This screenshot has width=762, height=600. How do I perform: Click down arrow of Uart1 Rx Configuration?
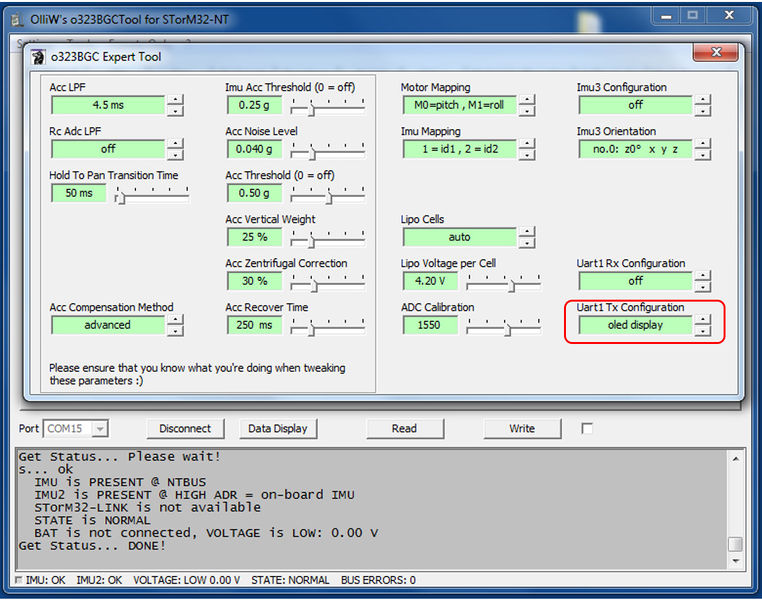click(703, 287)
